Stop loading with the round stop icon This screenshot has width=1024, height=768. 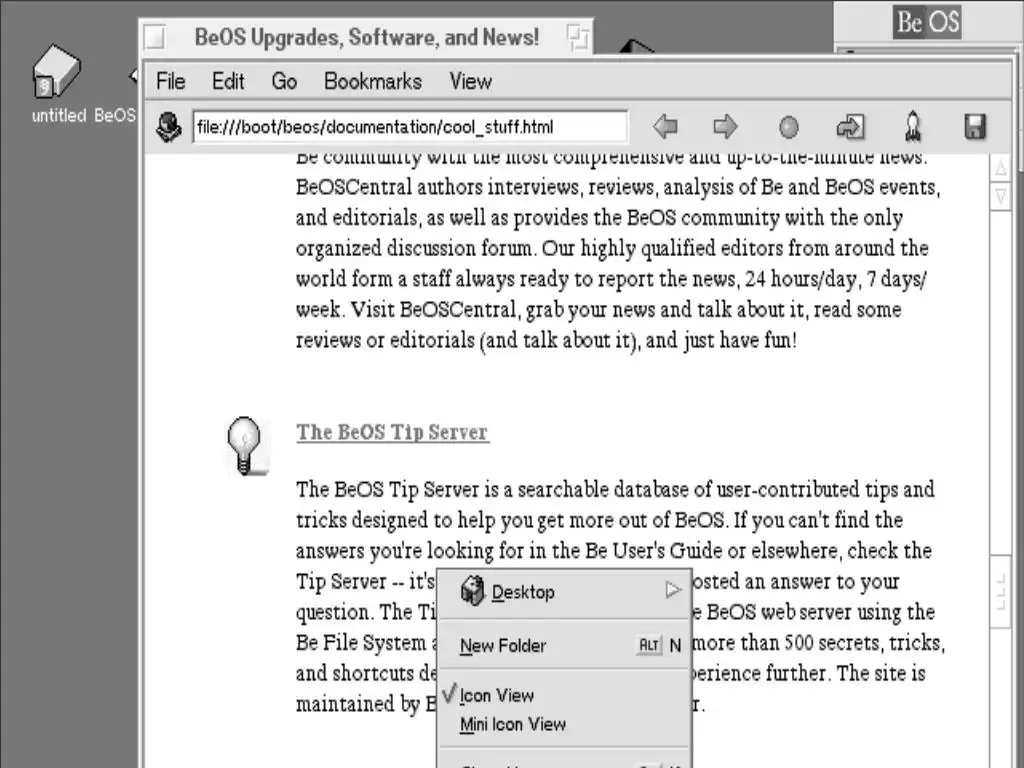(788, 127)
